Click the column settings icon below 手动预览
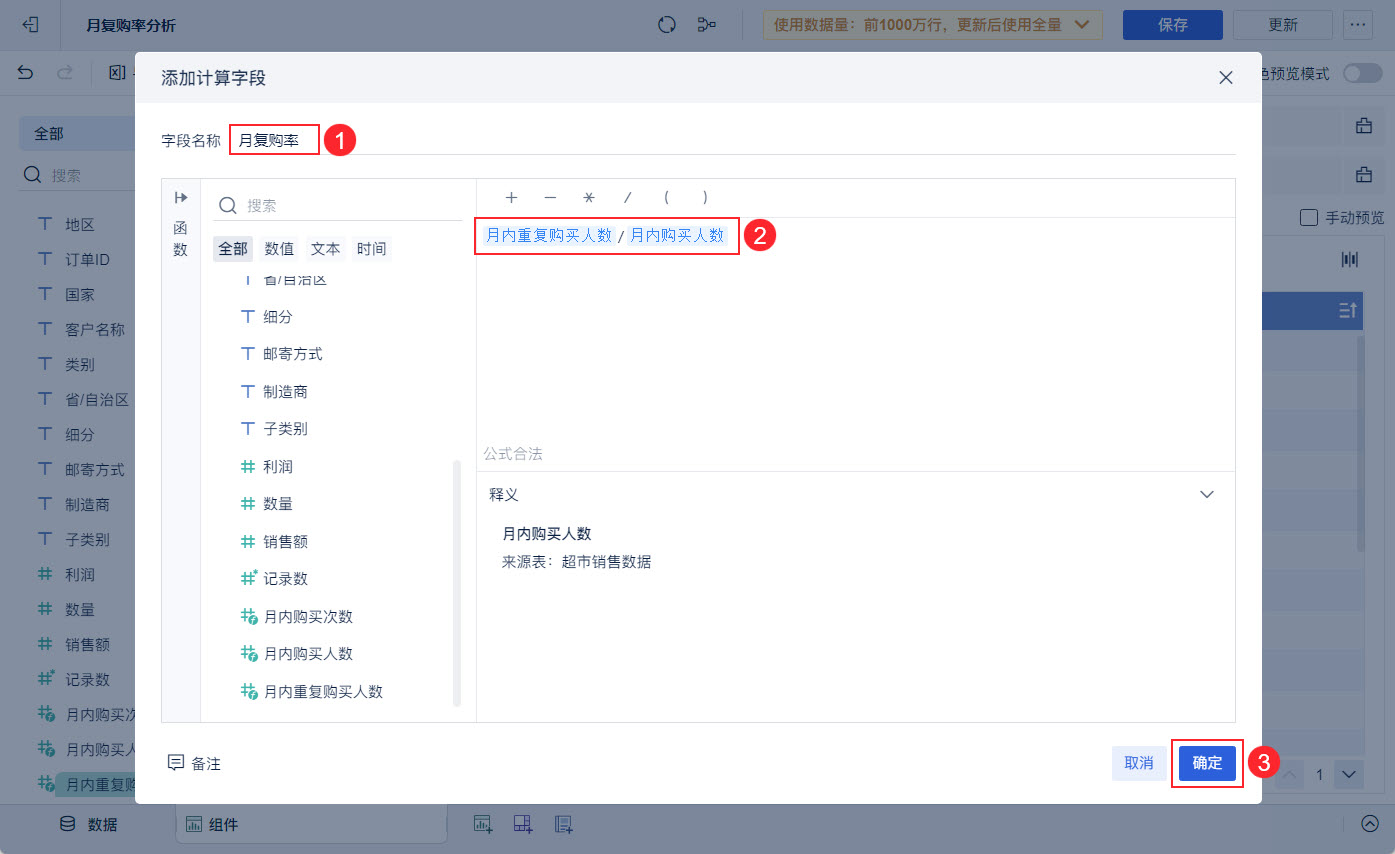Viewport: 1395px width, 854px height. 1350,260
